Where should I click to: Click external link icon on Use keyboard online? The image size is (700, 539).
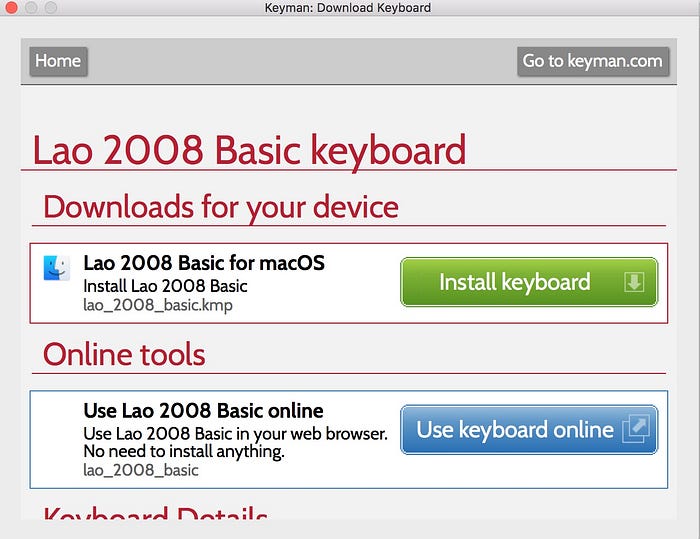click(x=636, y=429)
